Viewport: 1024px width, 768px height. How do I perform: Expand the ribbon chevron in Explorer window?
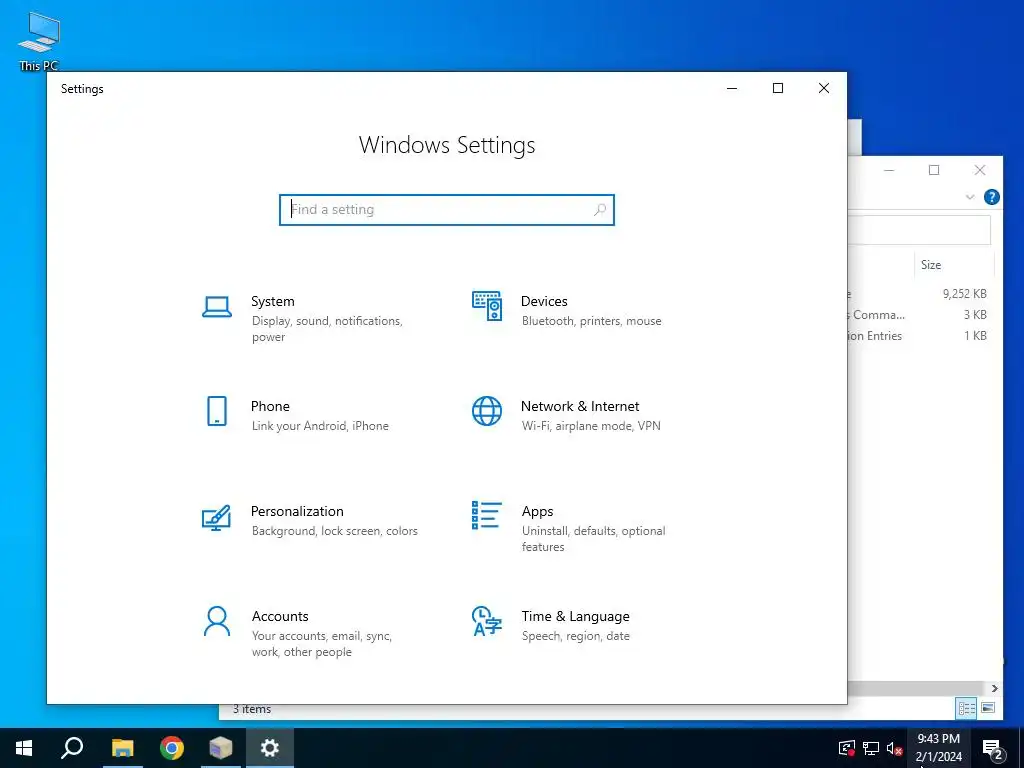(x=970, y=197)
